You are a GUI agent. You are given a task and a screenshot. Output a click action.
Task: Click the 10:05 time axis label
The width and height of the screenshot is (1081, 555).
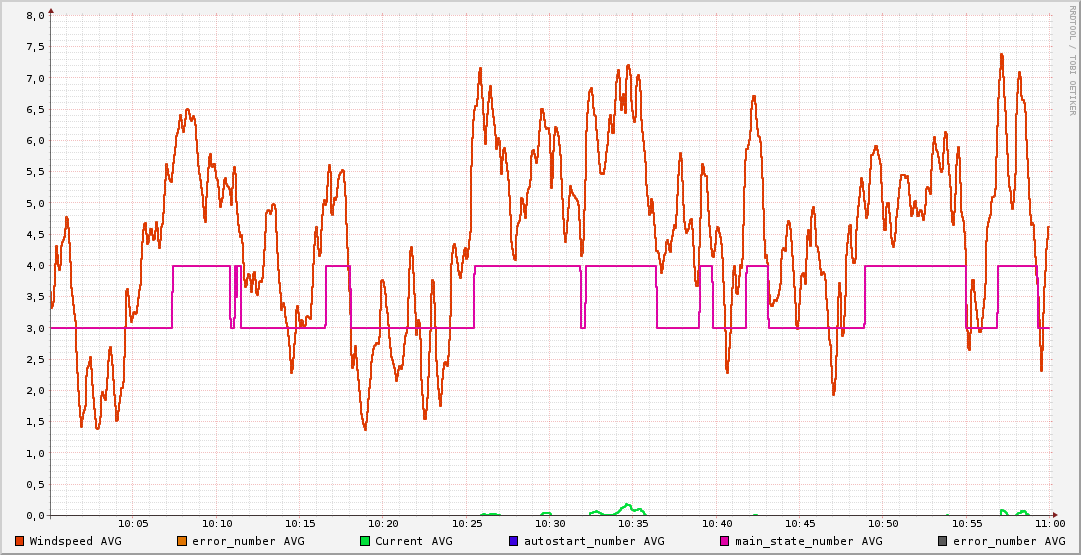pyautogui.click(x=133, y=523)
